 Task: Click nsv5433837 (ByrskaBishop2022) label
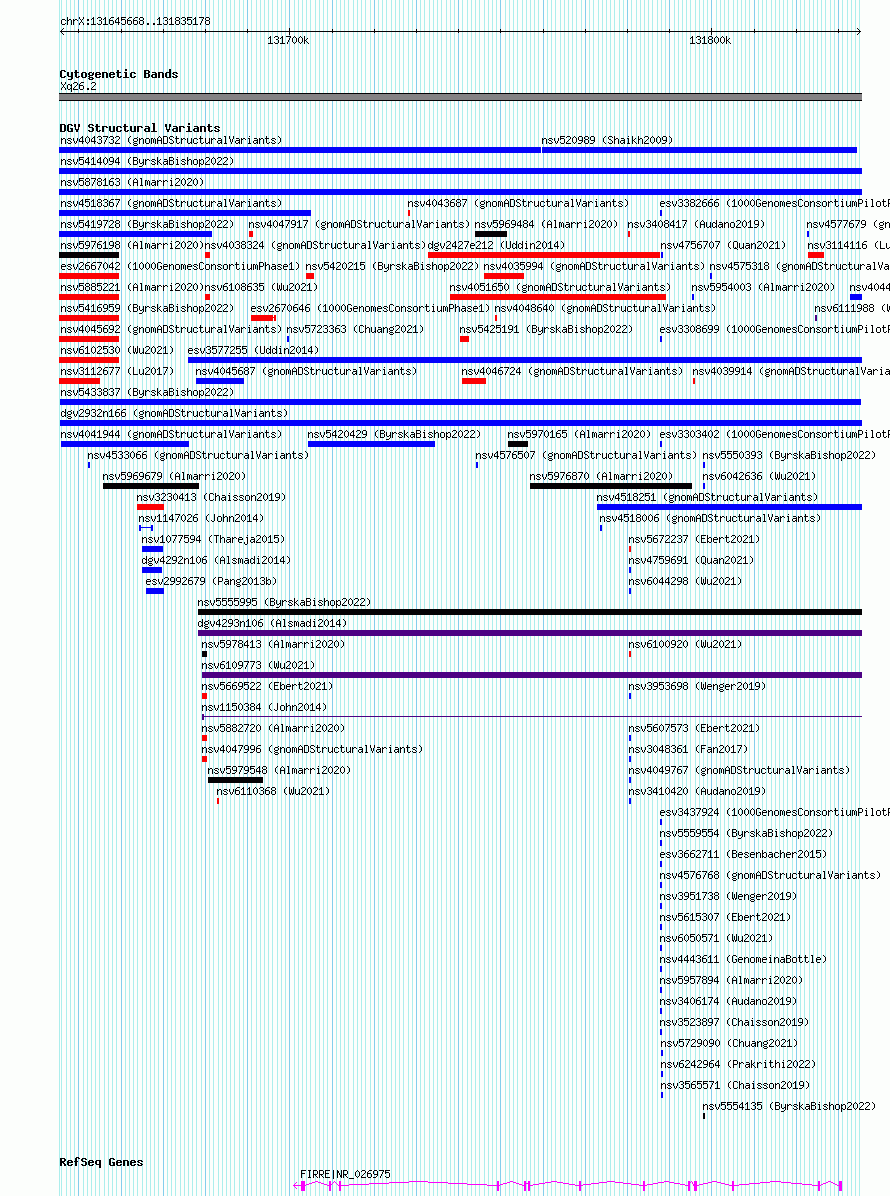click(147, 392)
